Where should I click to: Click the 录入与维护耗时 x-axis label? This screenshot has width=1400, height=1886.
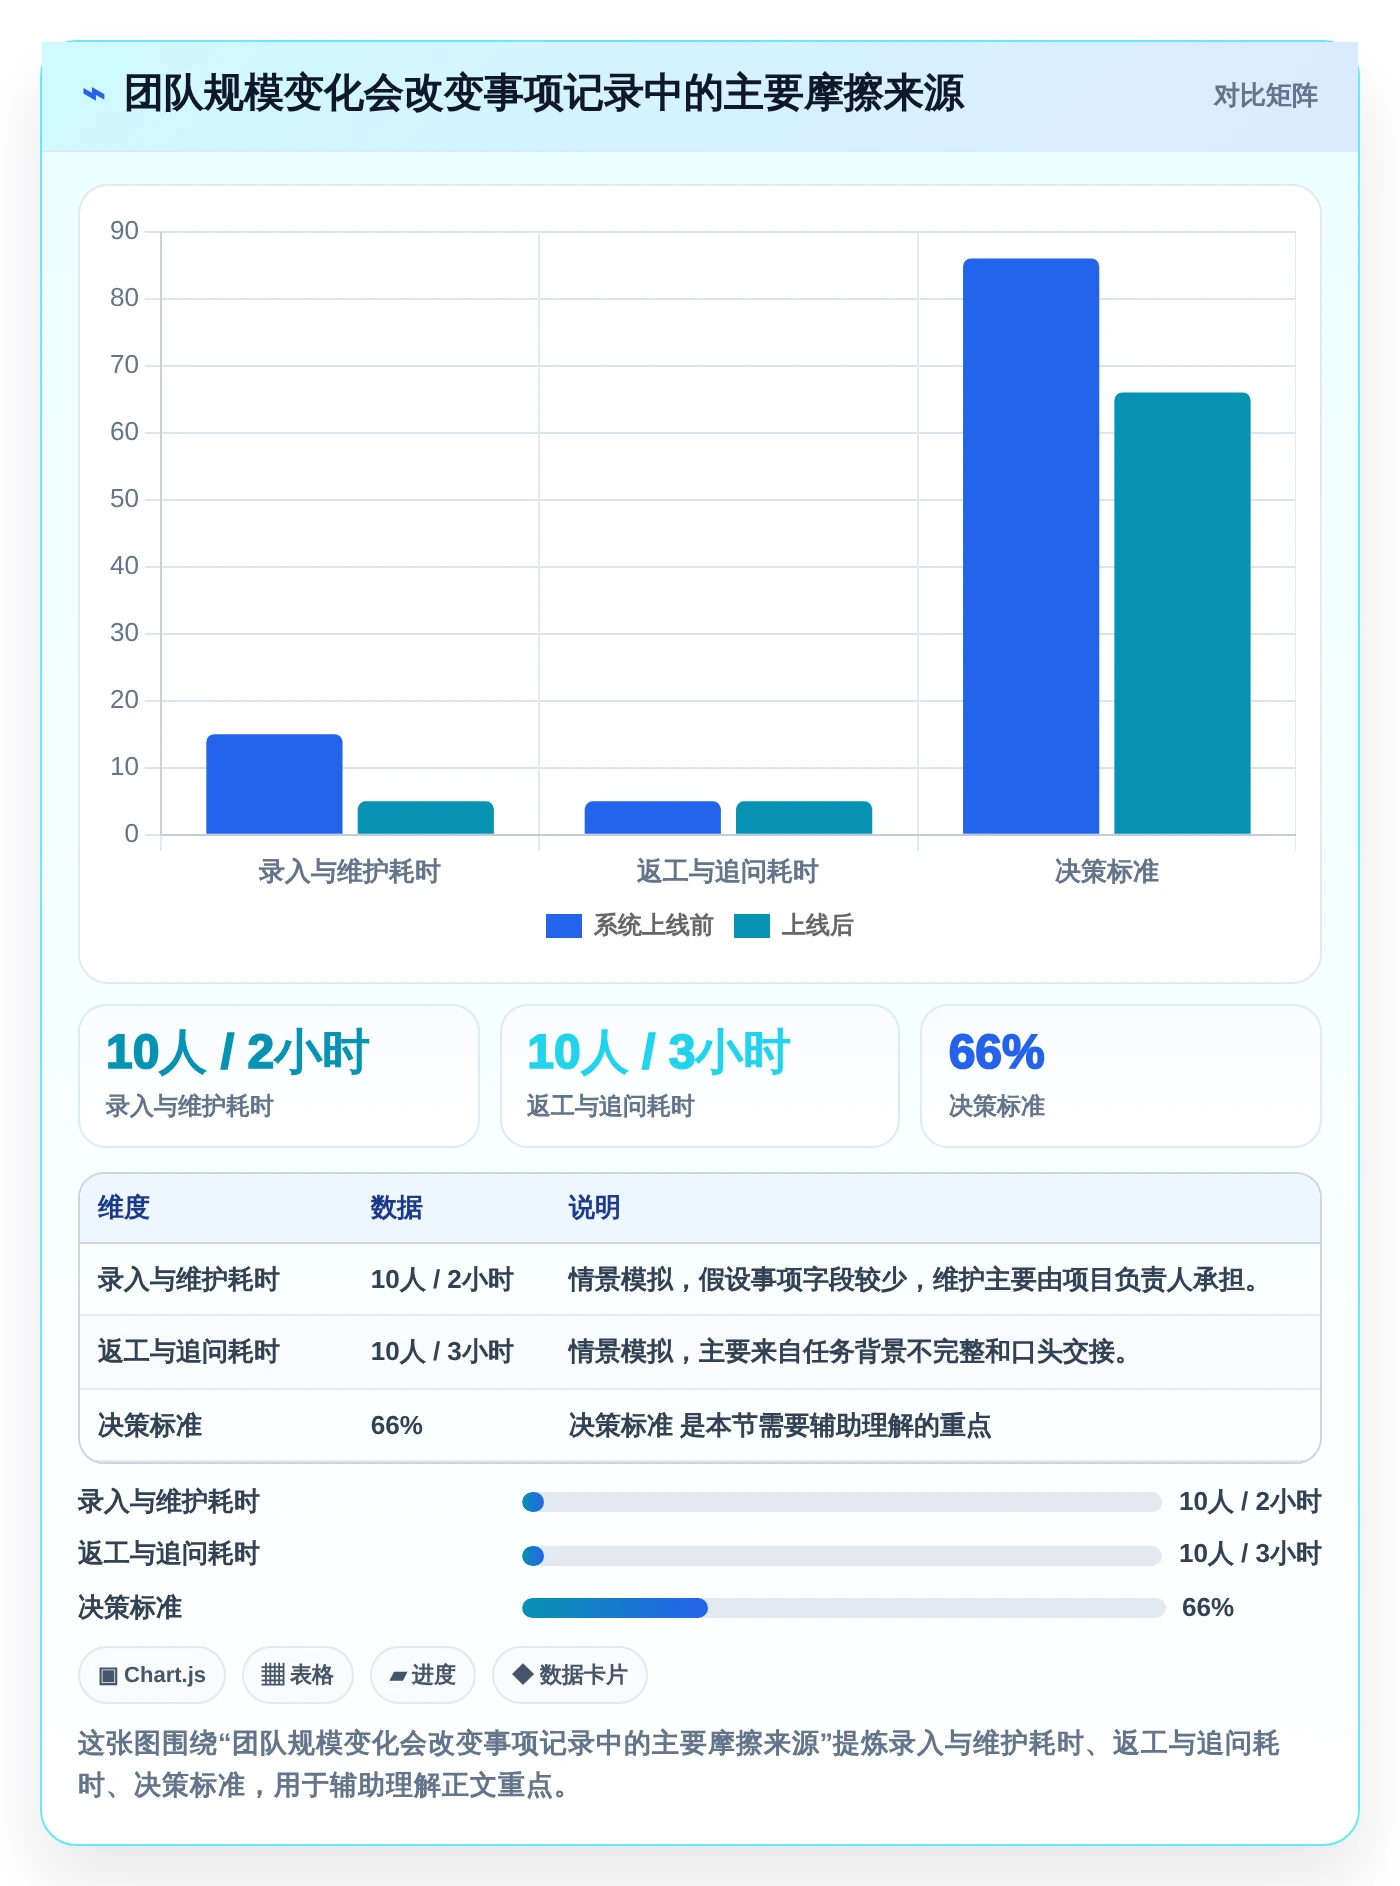[349, 872]
